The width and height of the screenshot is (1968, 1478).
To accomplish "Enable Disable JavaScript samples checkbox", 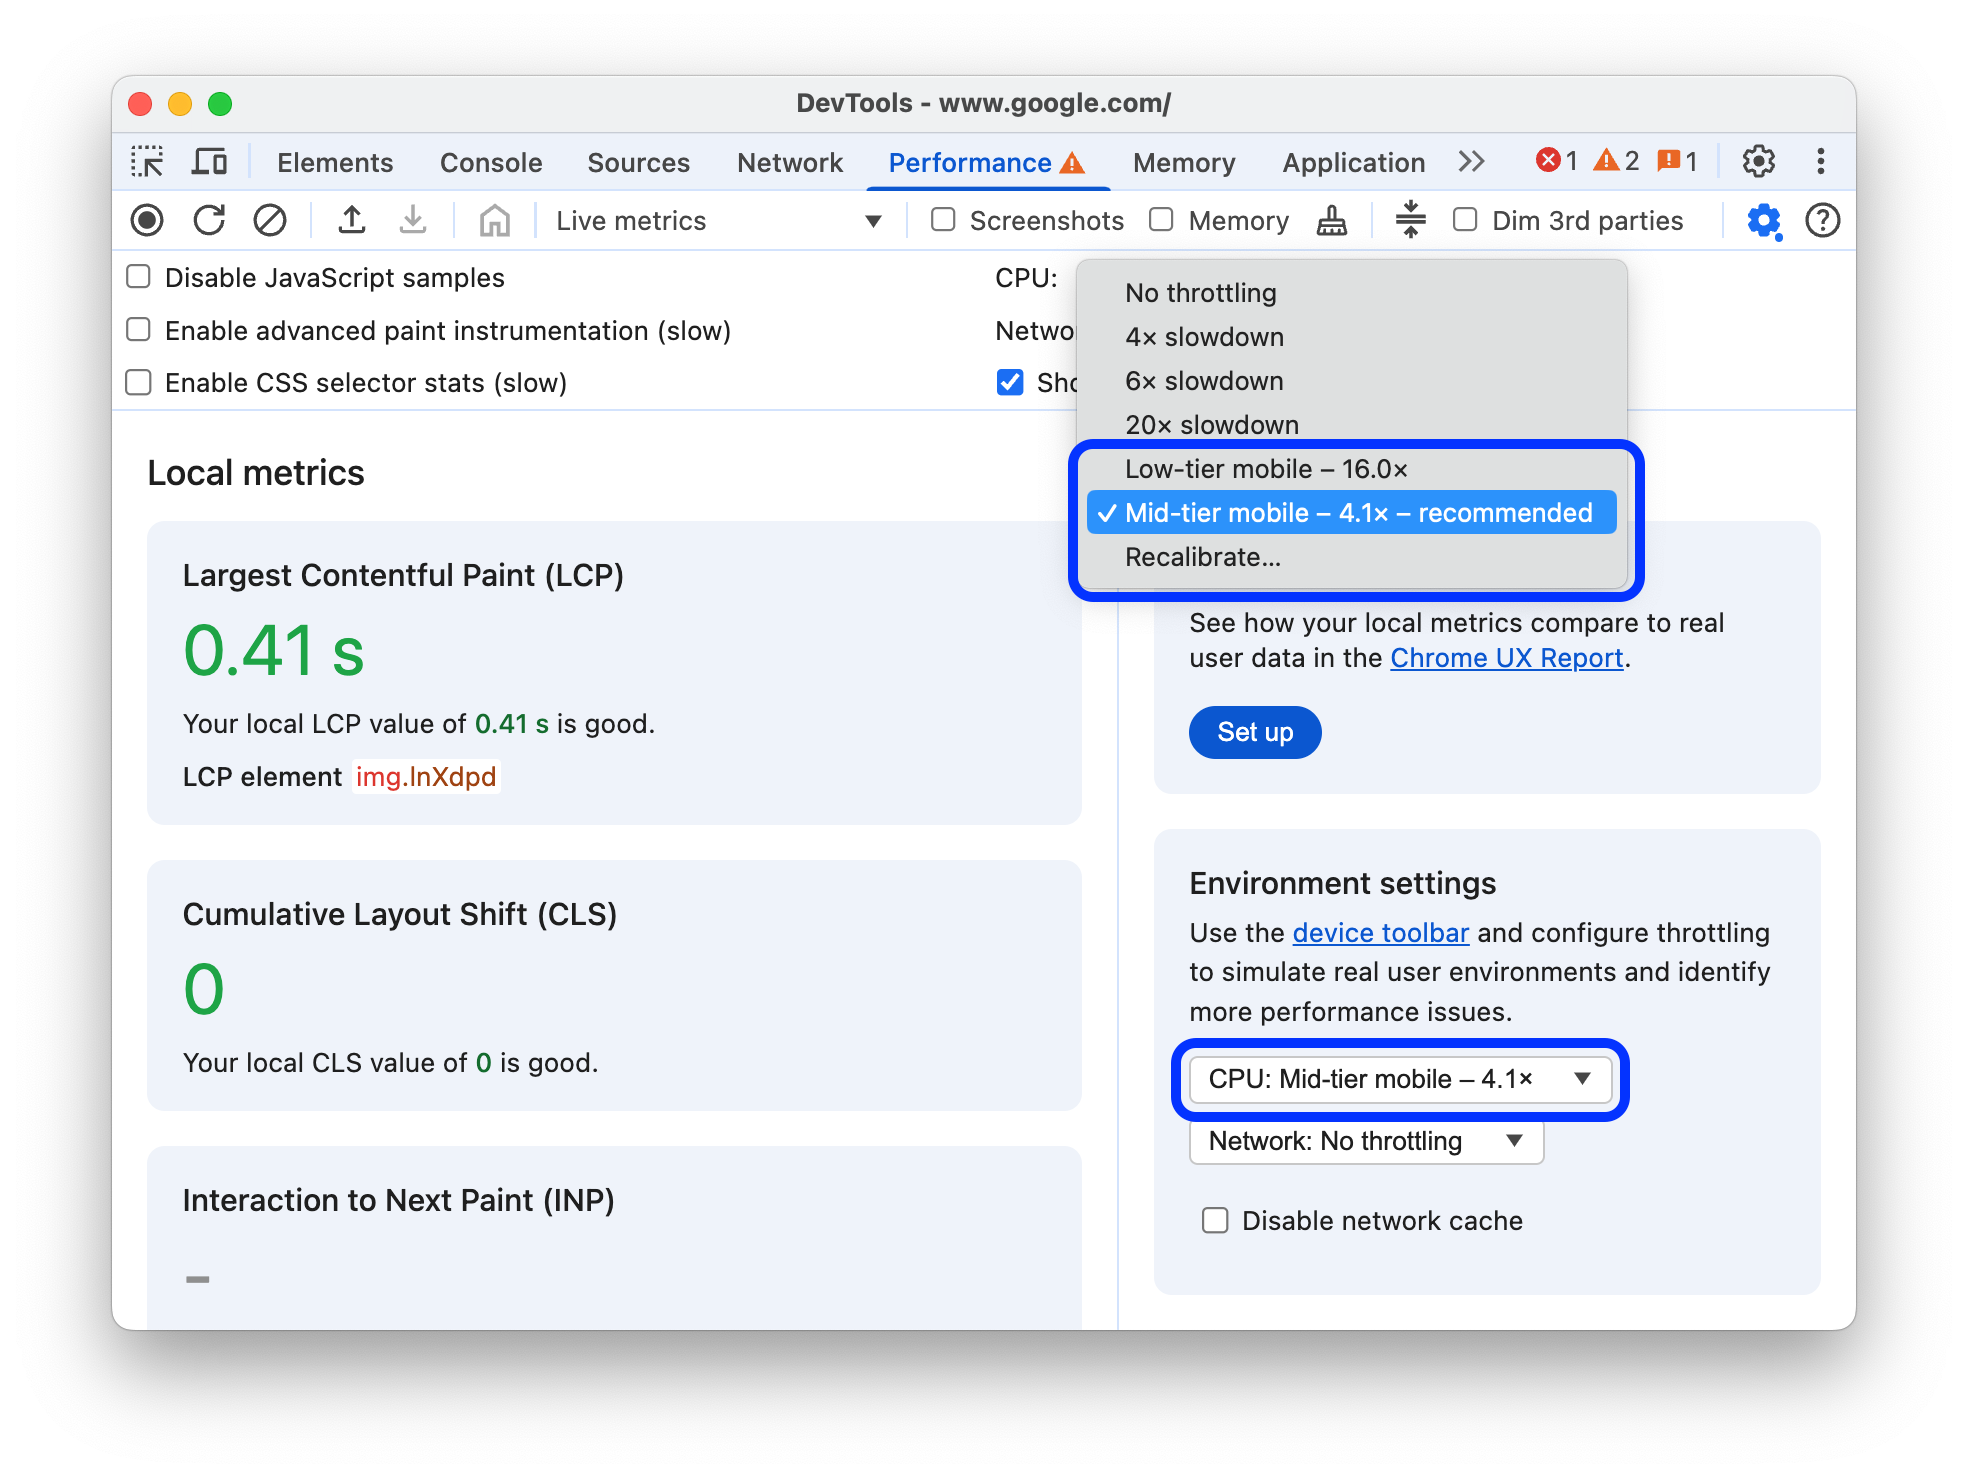I will (x=138, y=278).
